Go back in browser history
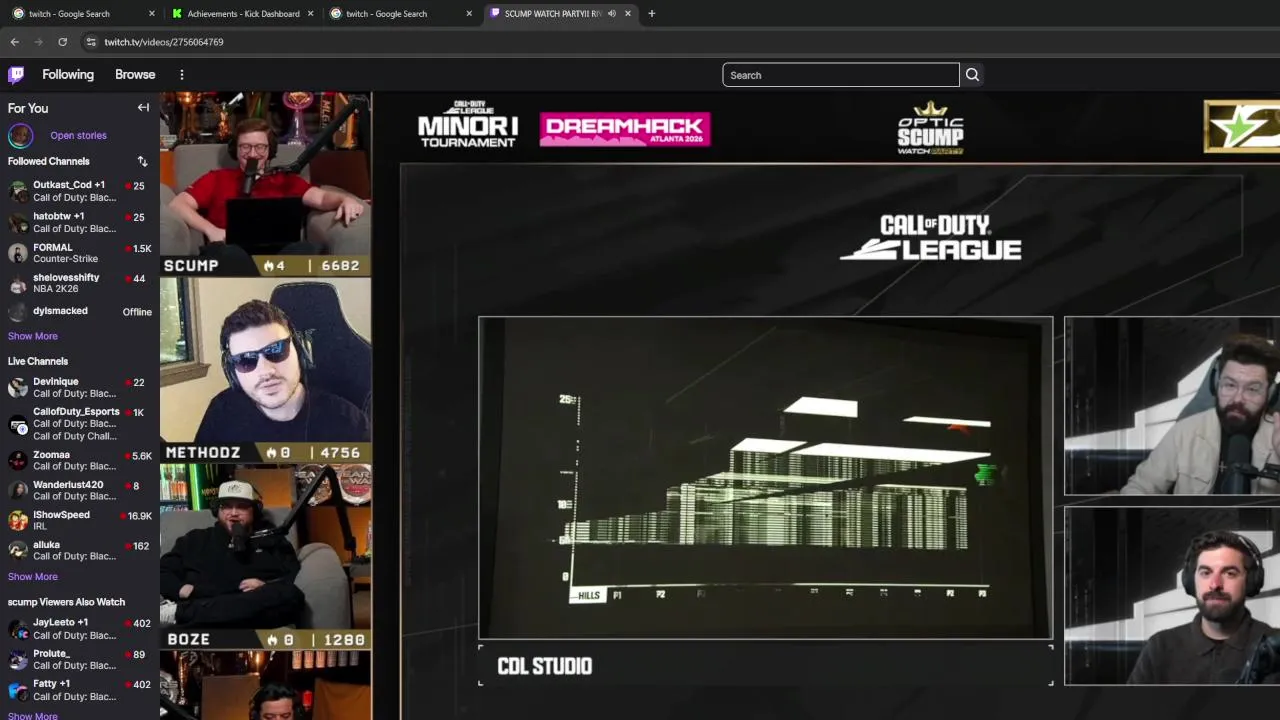This screenshot has width=1280, height=720. (x=14, y=42)
